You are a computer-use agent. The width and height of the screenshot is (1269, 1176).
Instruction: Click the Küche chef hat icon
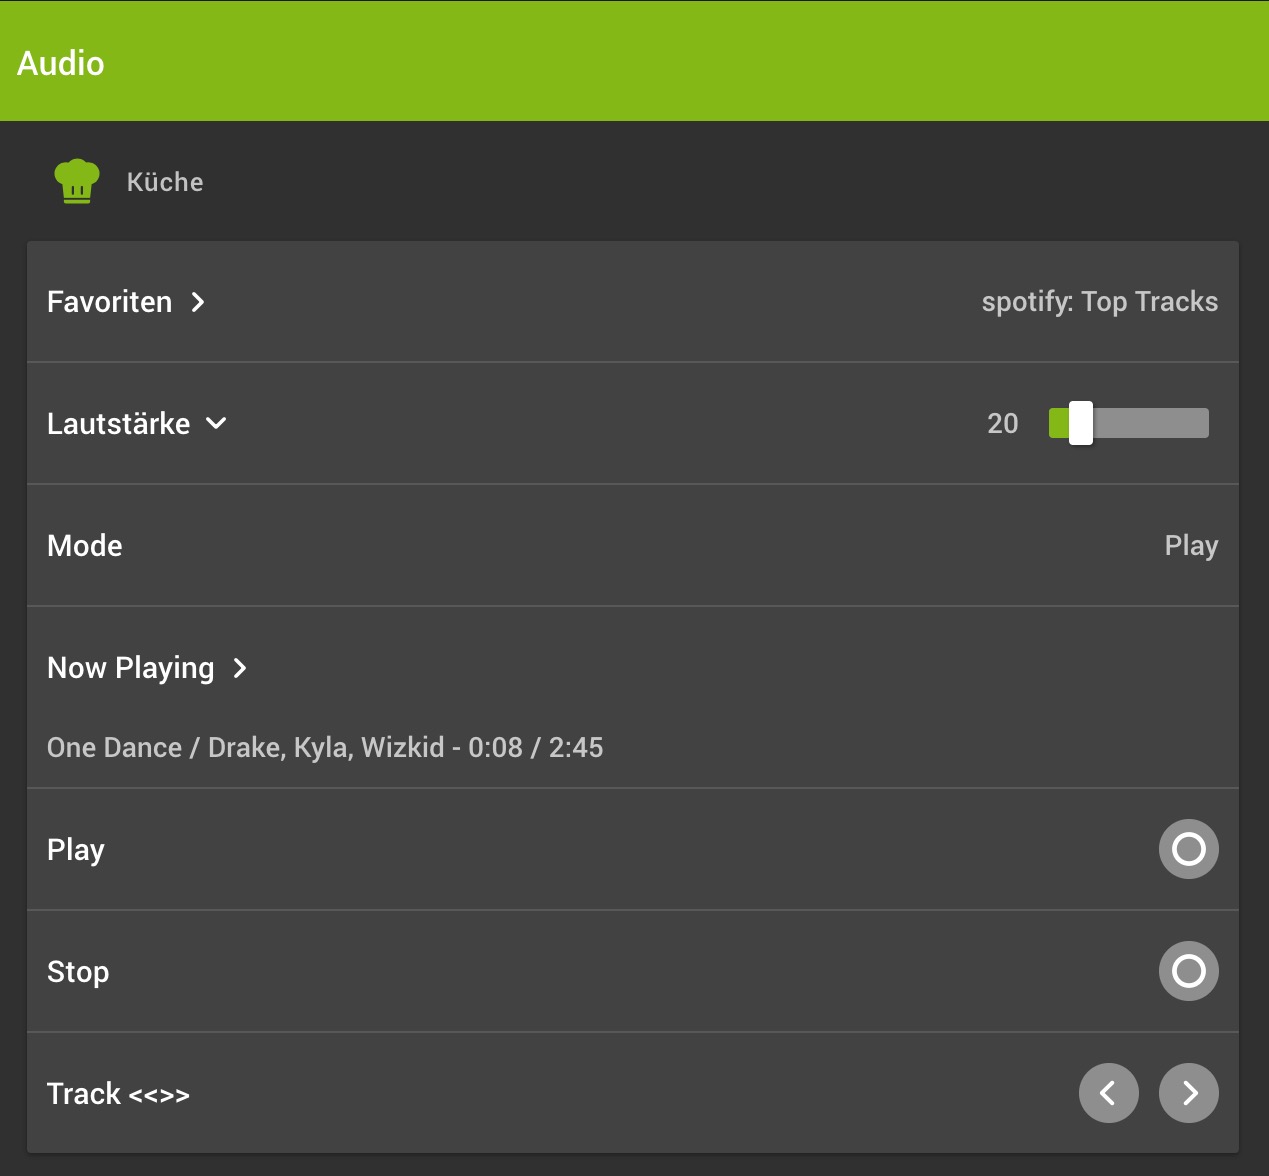[76, 182]
